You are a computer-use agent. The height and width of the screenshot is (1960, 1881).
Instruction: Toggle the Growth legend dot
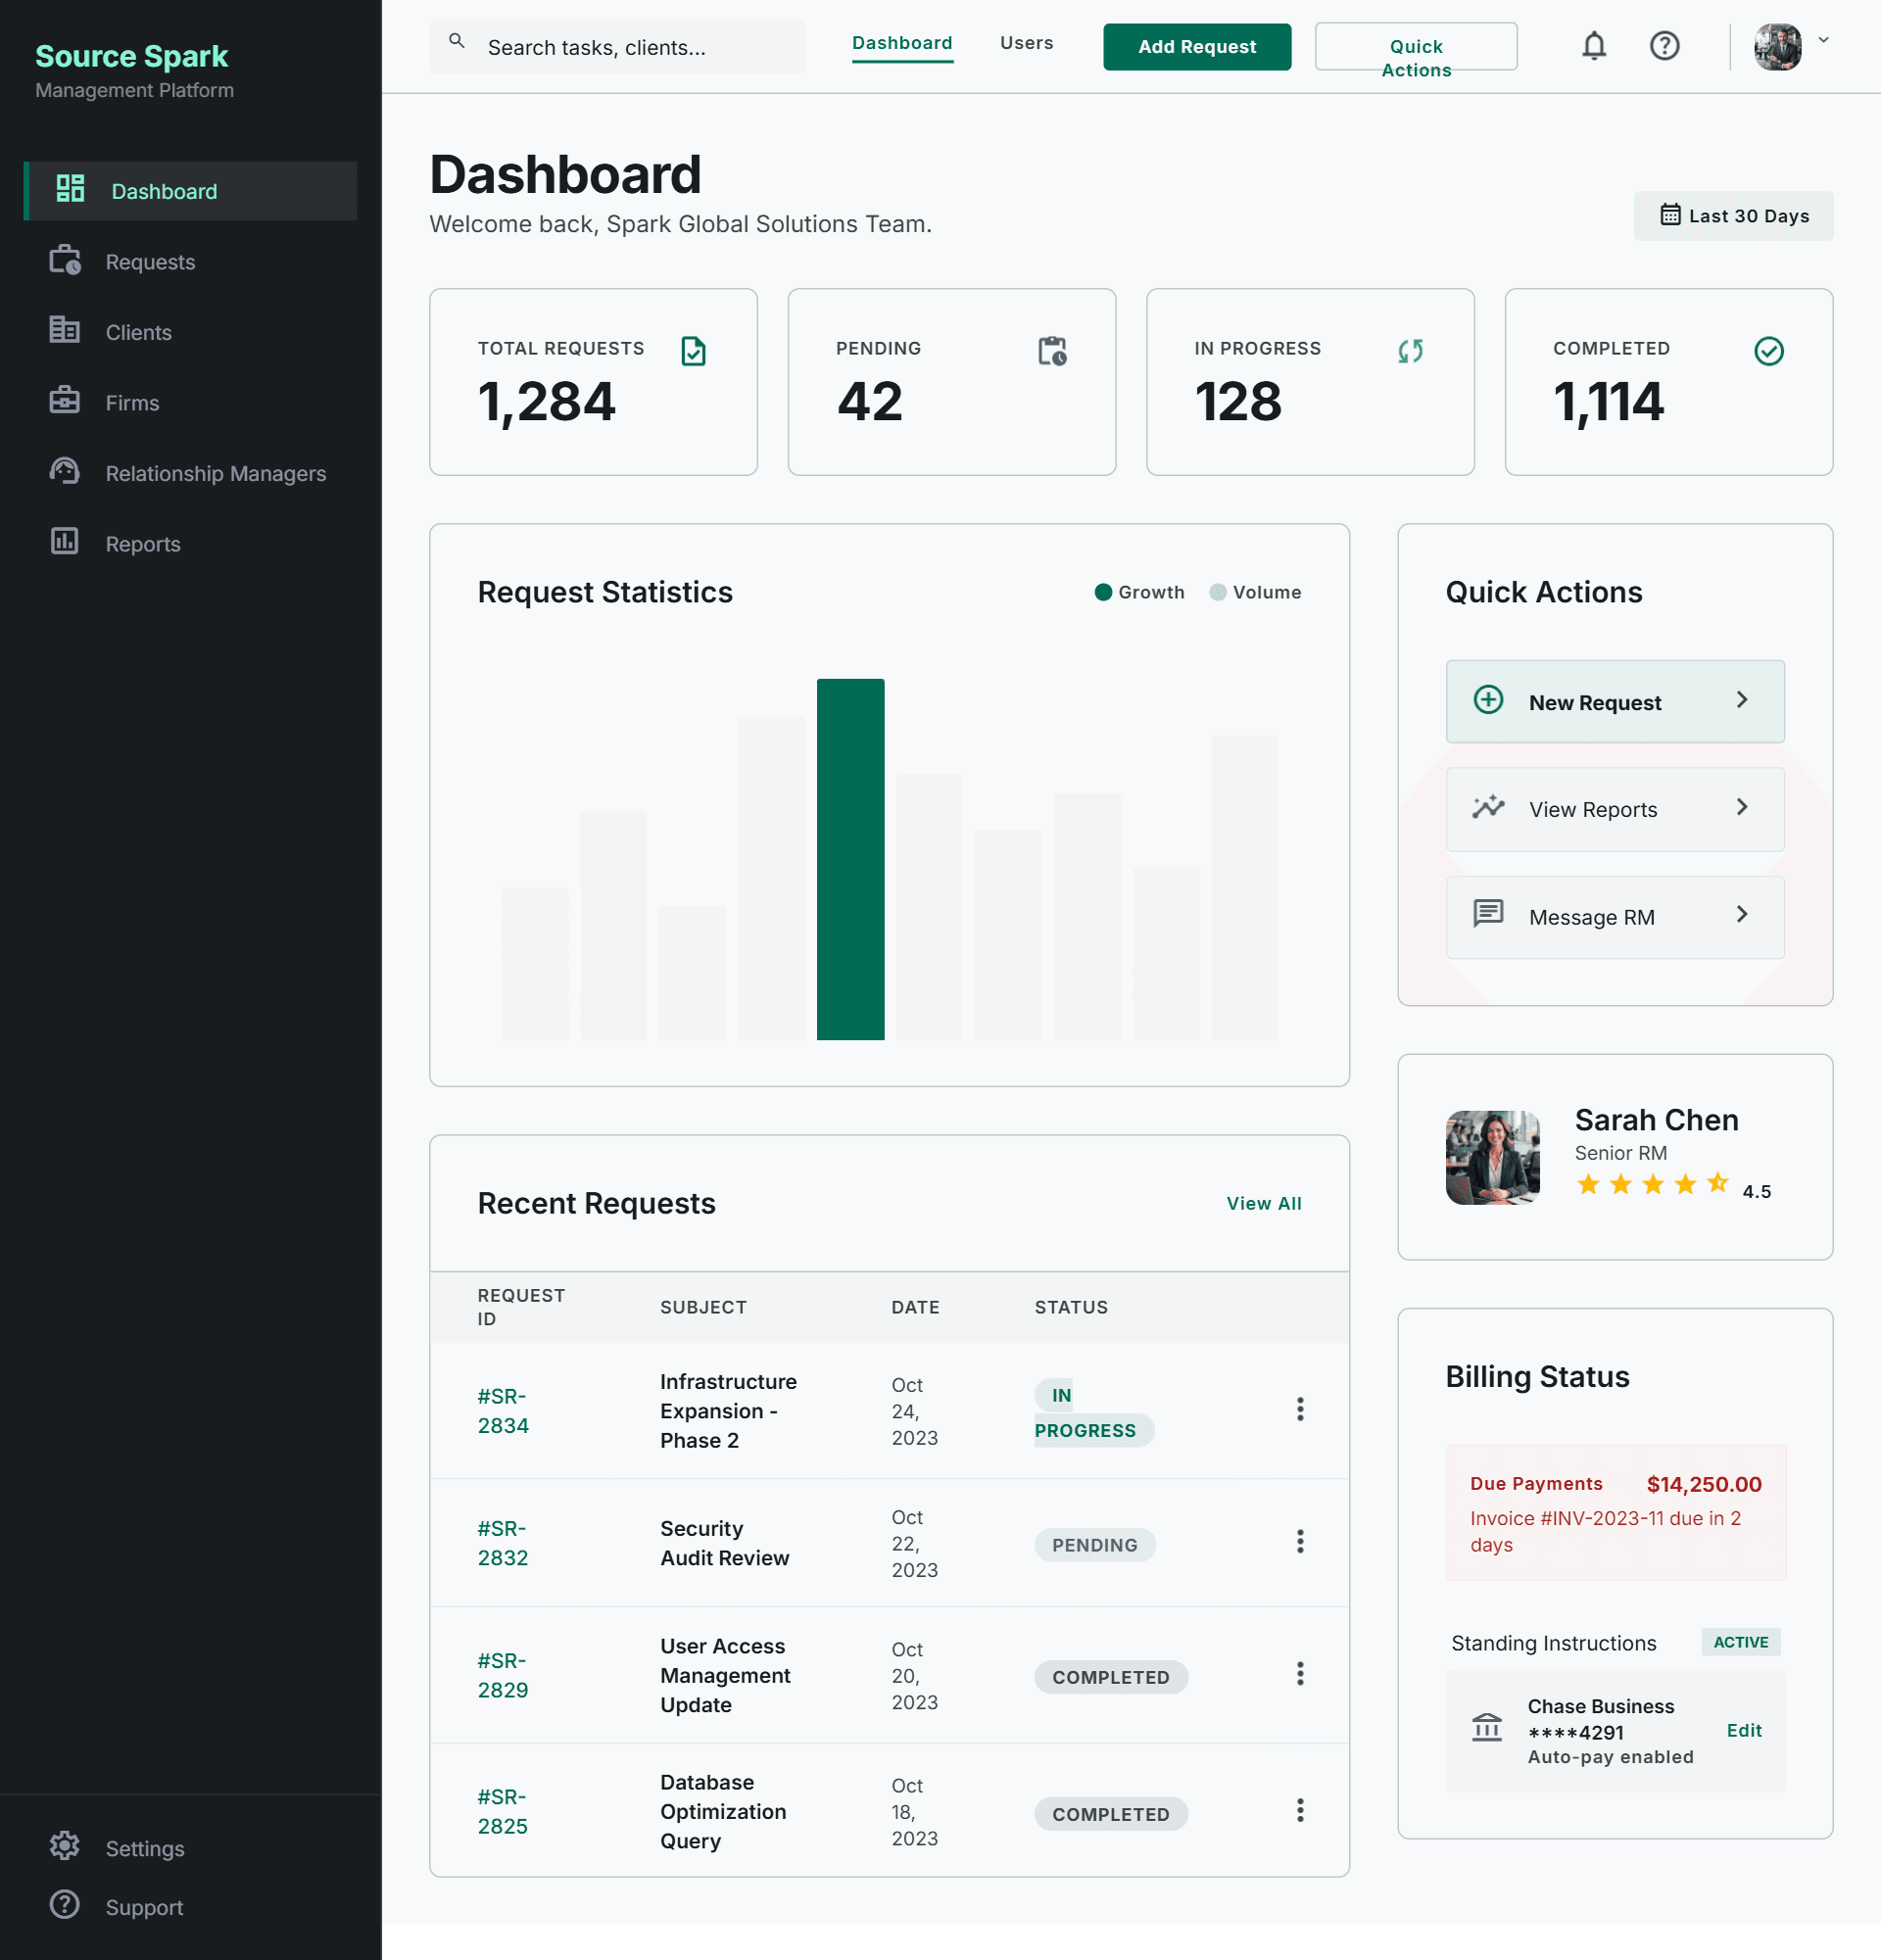[x=1103, y=592]
